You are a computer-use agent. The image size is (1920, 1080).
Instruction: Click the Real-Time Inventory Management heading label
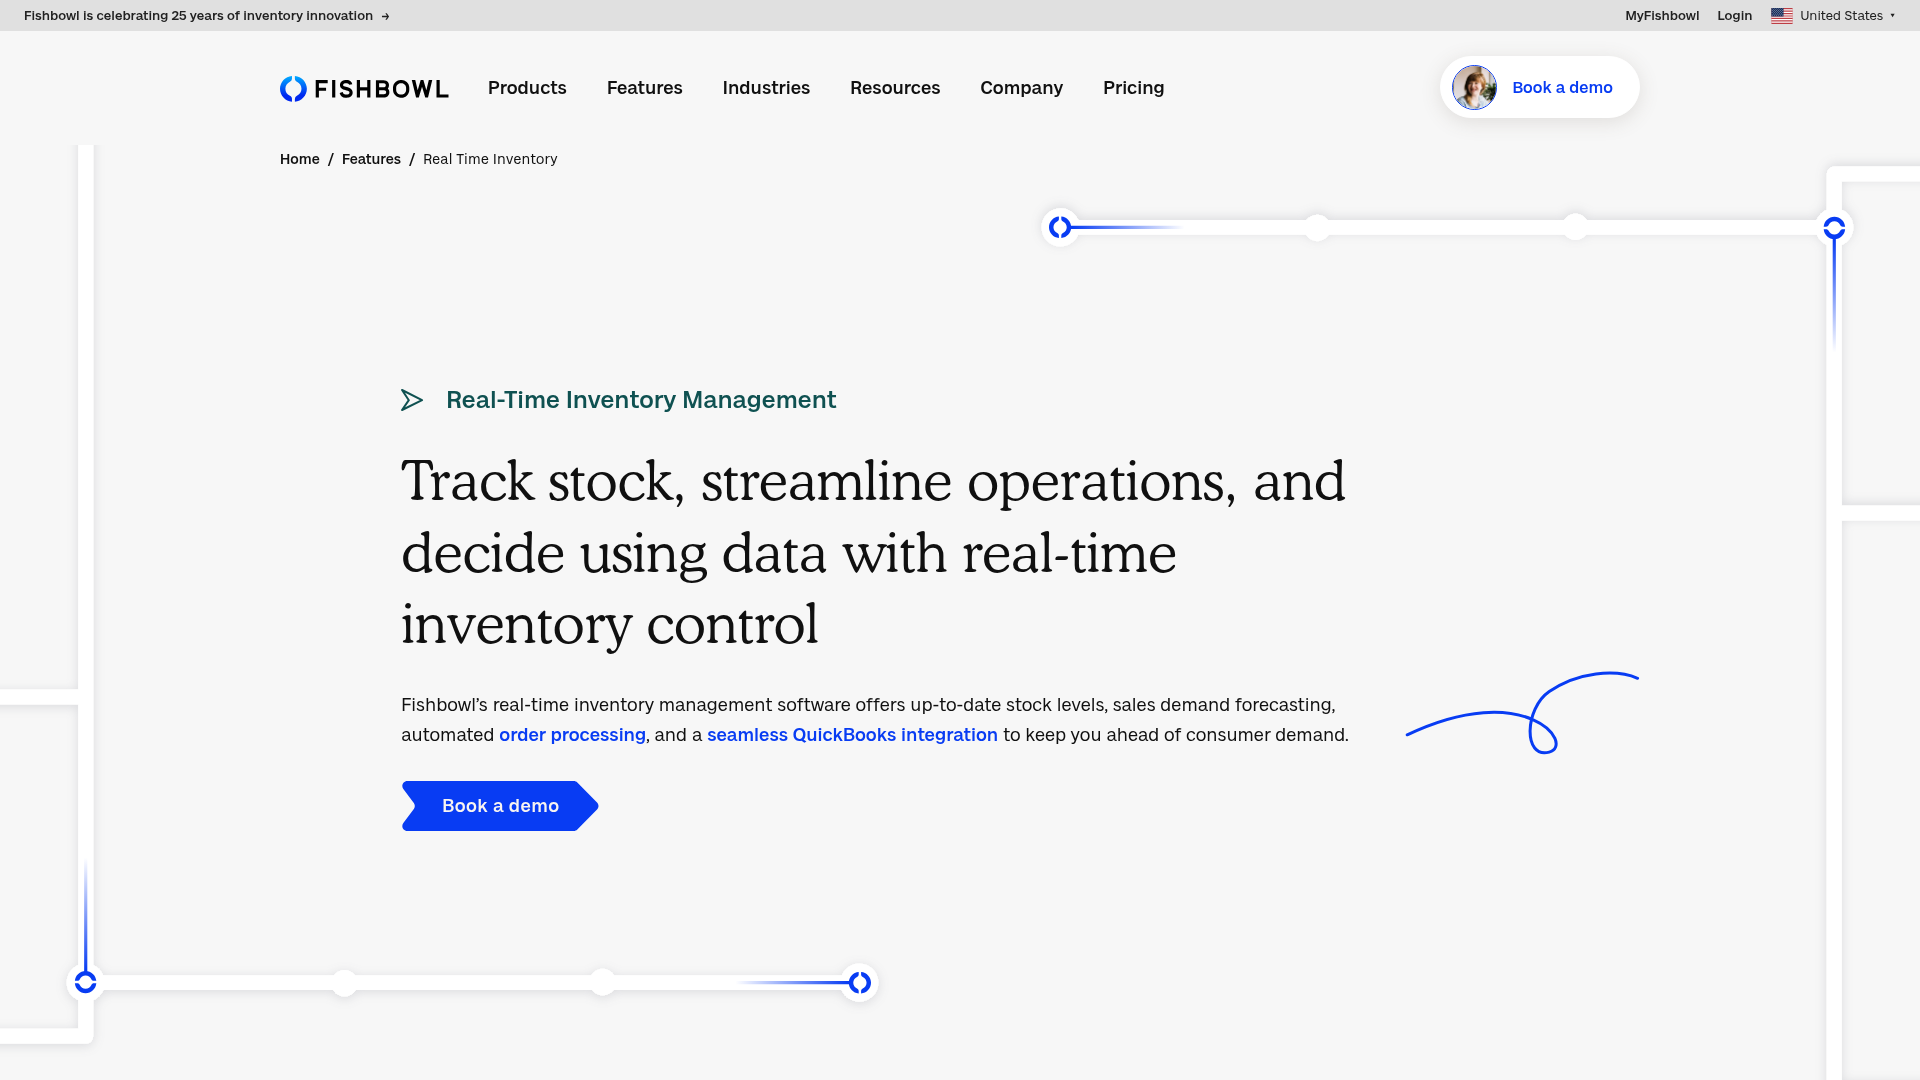641,400
